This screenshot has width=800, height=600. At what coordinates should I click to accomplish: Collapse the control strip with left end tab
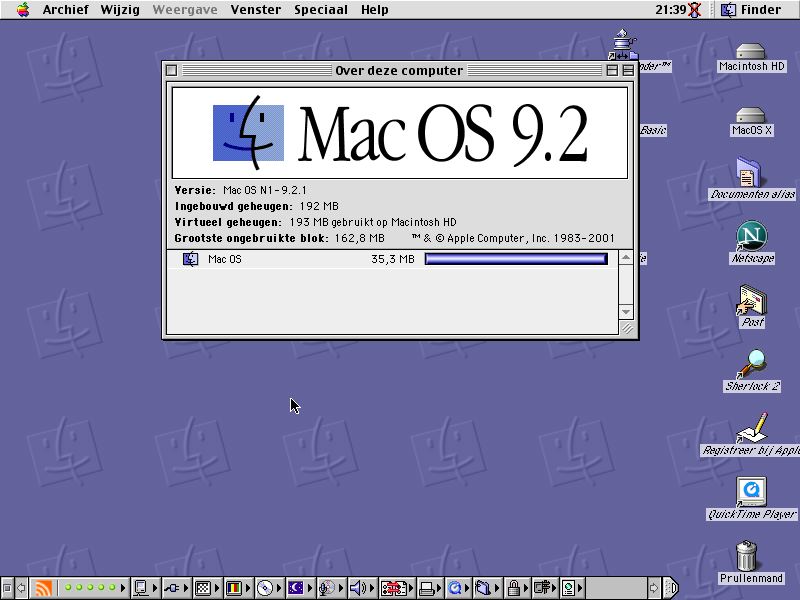(6, 588)
